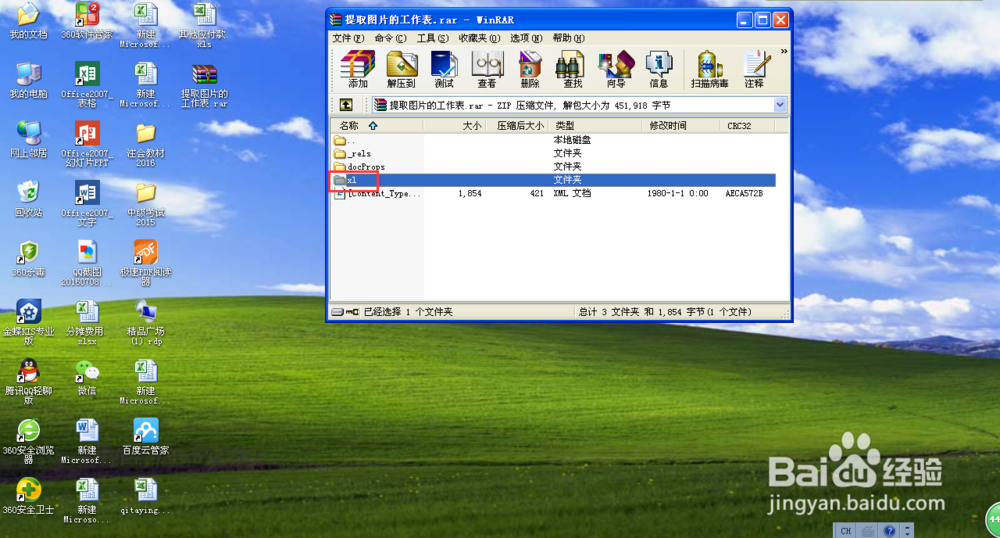
Task: Select 精品广场(1).rdp desktop file
Action: pyautogui.click(x=145, y=323)
